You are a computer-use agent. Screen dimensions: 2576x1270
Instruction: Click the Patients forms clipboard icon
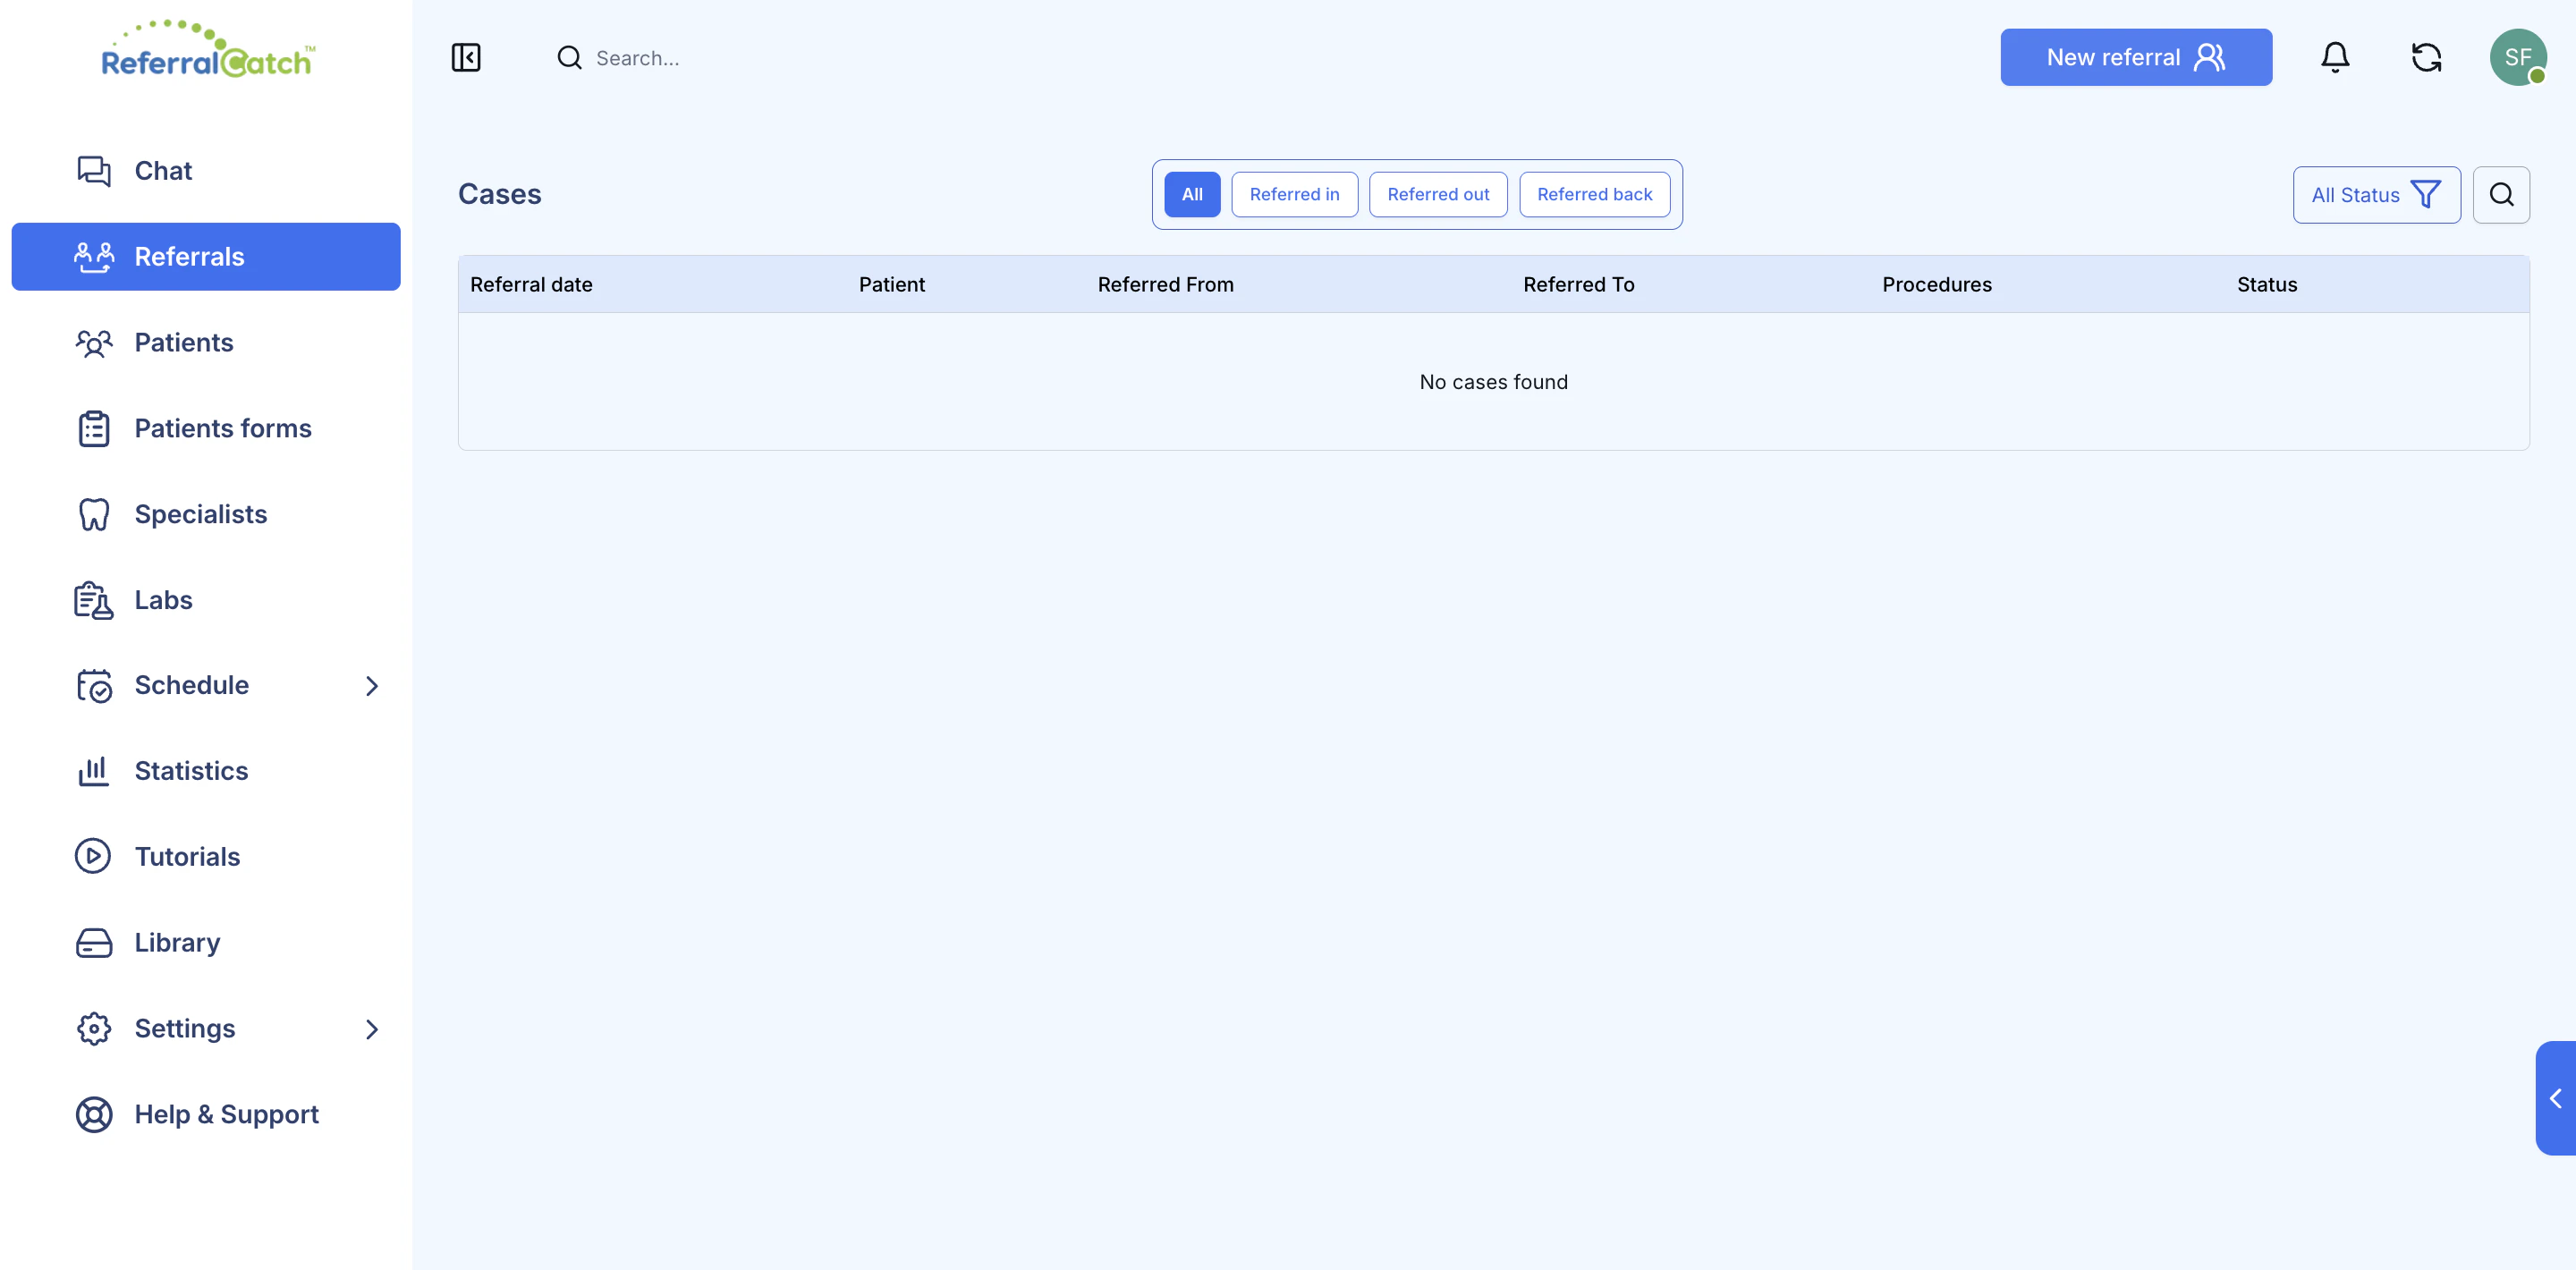94,428
